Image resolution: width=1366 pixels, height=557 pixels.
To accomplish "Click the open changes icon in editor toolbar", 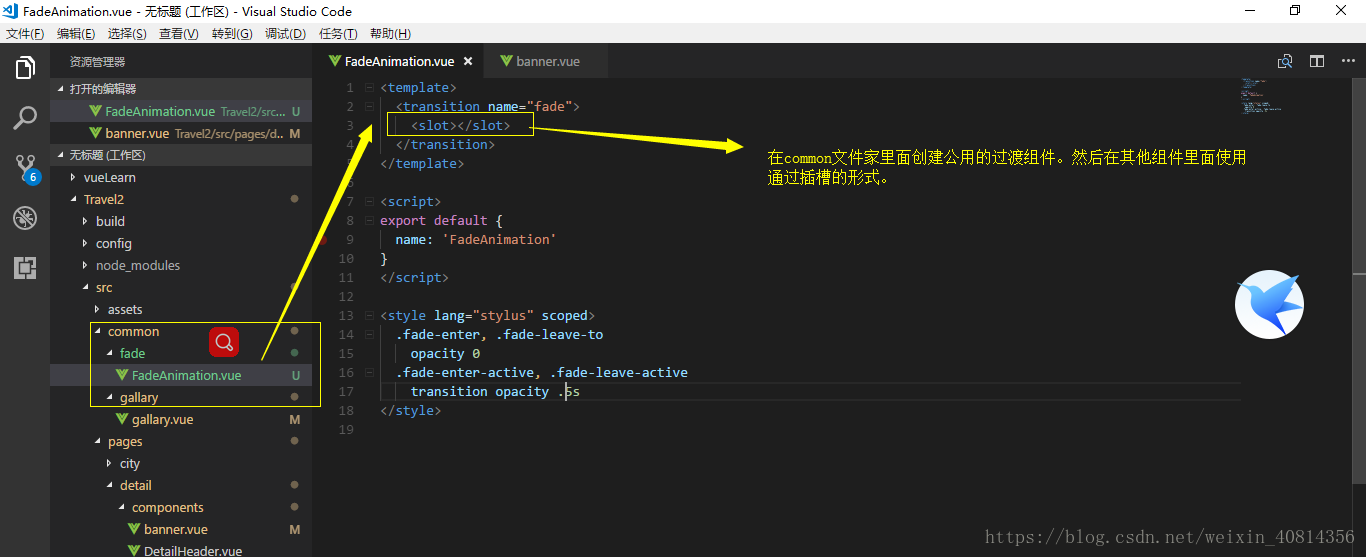I will coord(1286,61).
